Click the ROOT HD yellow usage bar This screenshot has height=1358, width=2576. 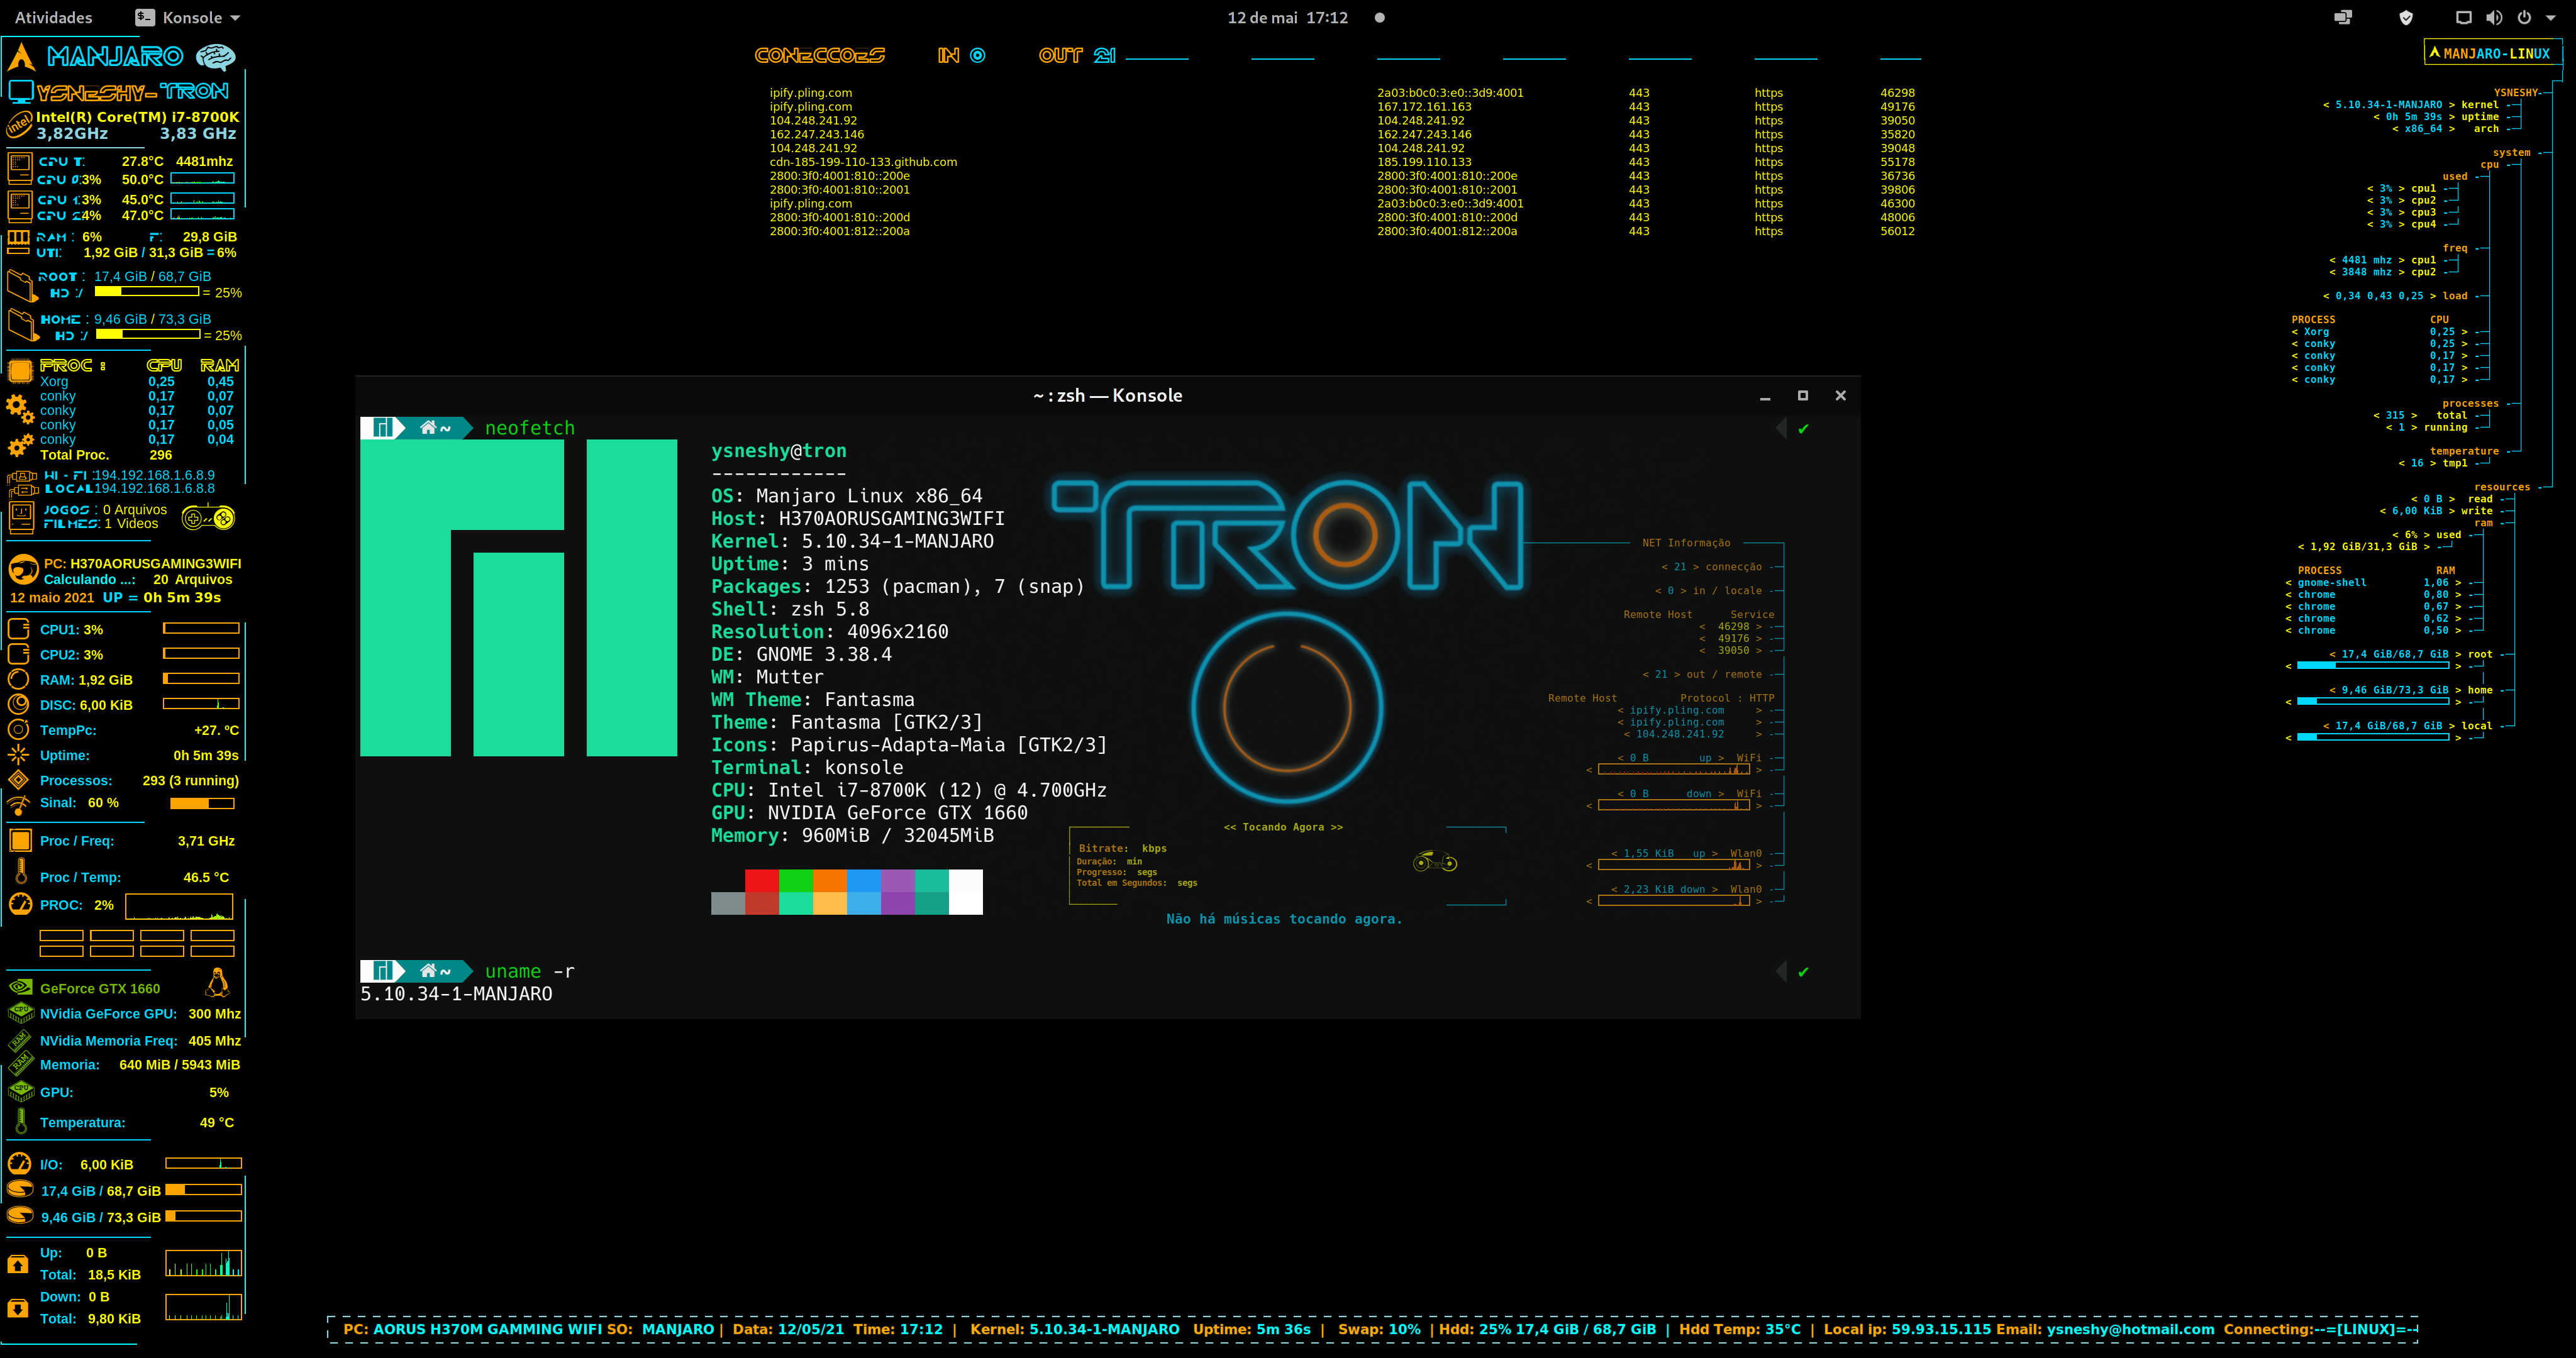pos(147,292)
